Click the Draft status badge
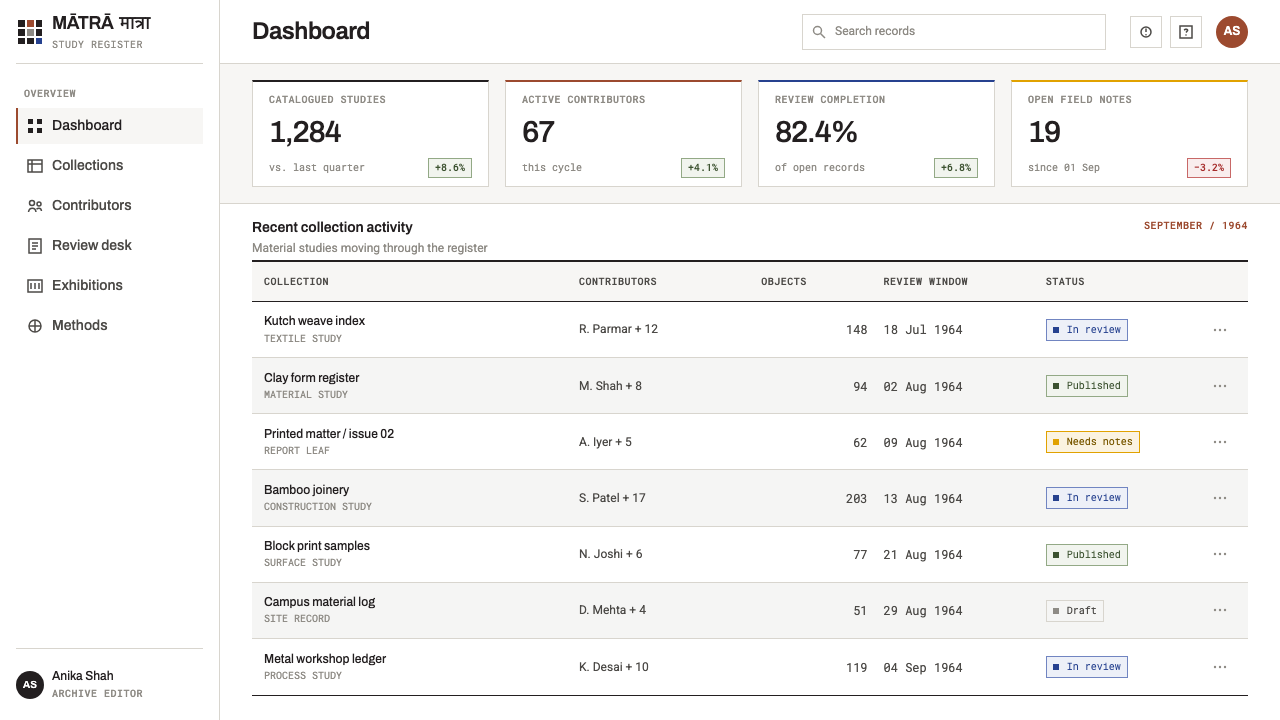This screenshot has width=1280, height=720. tap(1075, 610)
